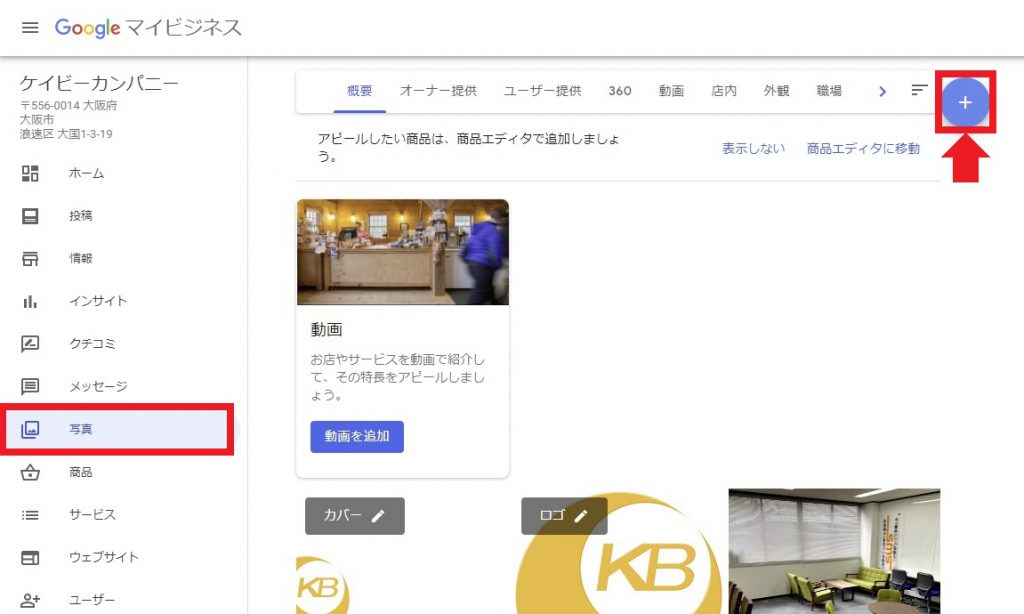Click pencil icon on ロゴ button
The width and height of the screenshot is (1024, 614).
[581, 516]
